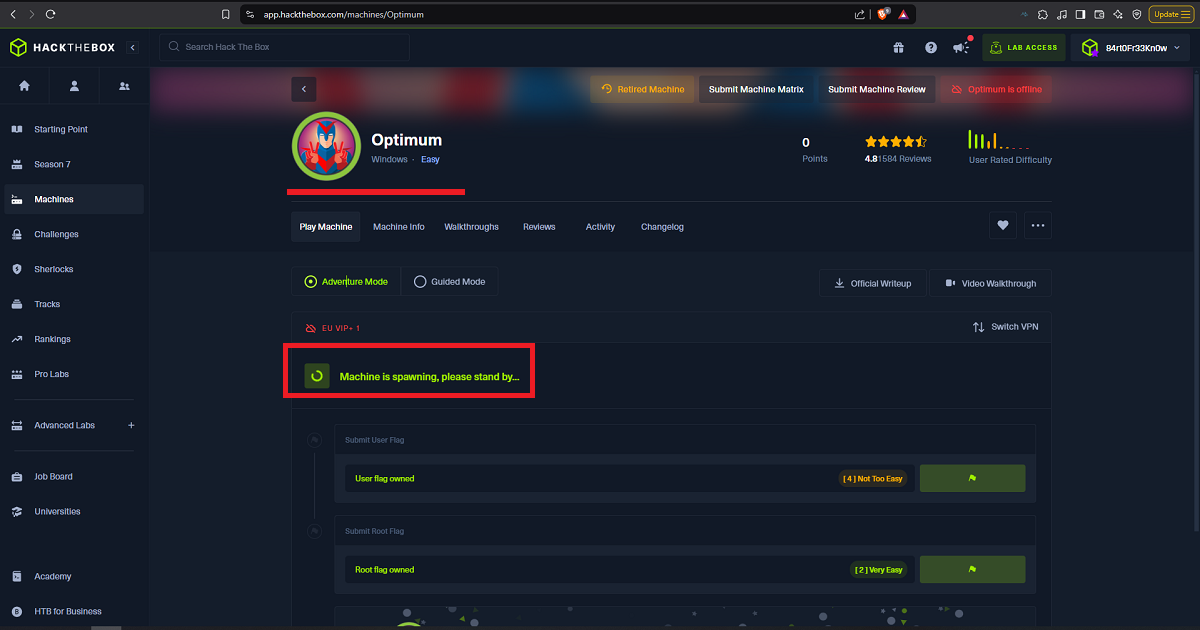Click the Optimum machine avatar
The width and height of the screenshot is (1200, 630).
326,146
